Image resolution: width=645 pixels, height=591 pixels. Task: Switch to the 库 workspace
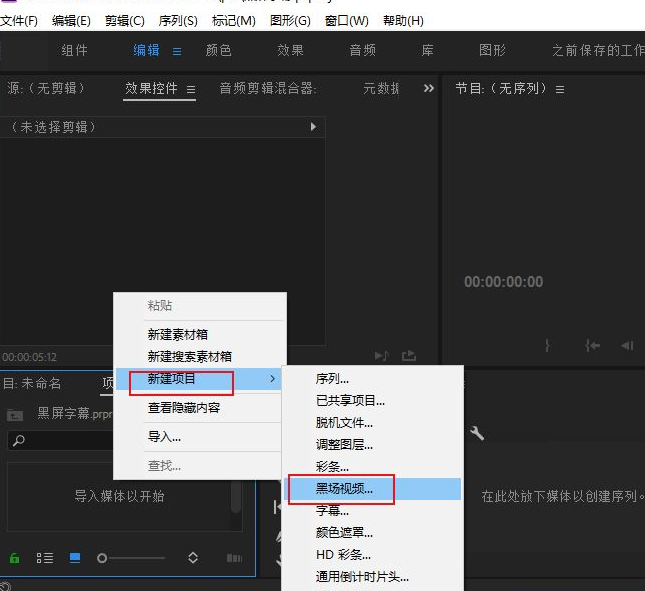pyautogui.click(x=427, y=50)
